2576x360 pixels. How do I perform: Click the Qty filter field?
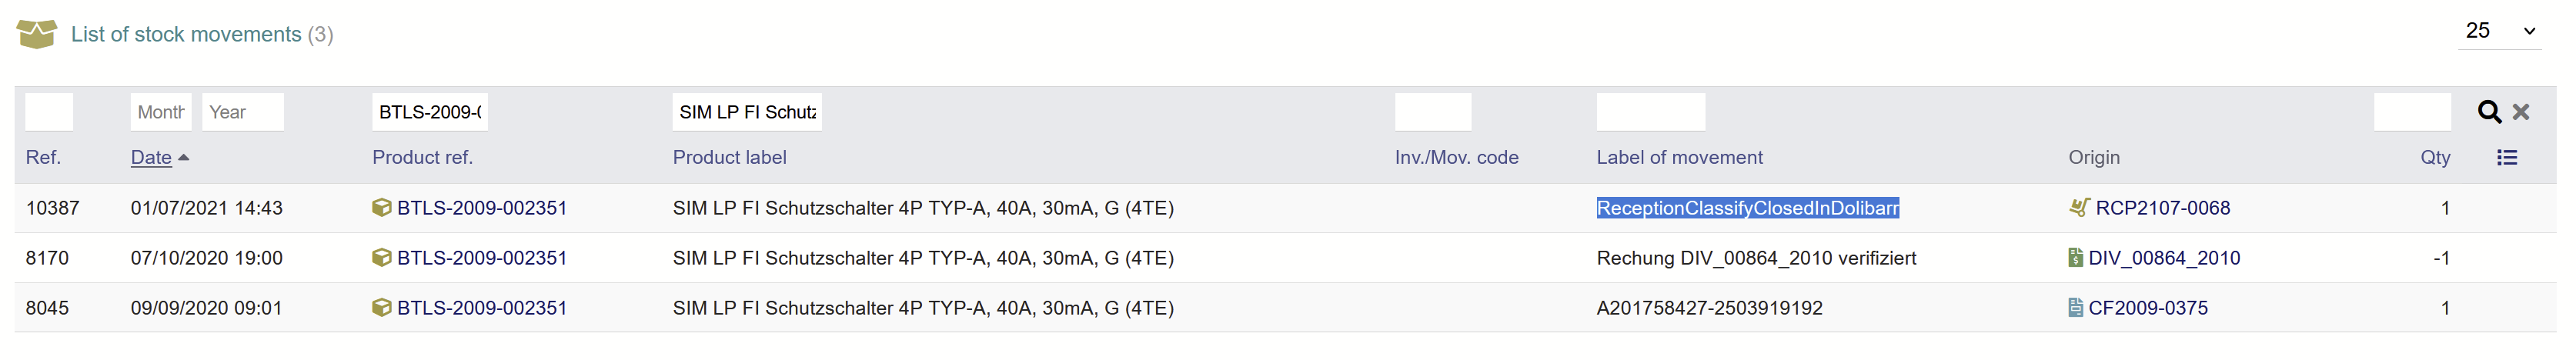click(2412, 112)
